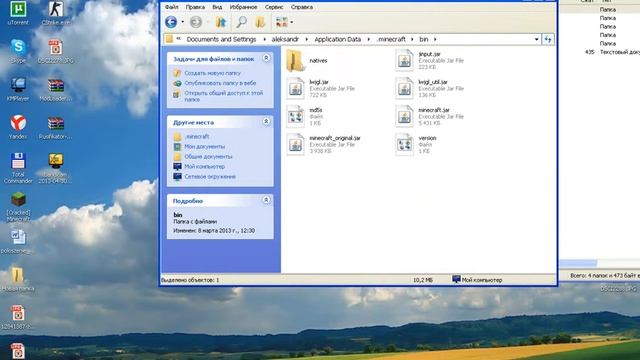
Task: Click aleksandr in the address path
Action: [x=285, y=39]
